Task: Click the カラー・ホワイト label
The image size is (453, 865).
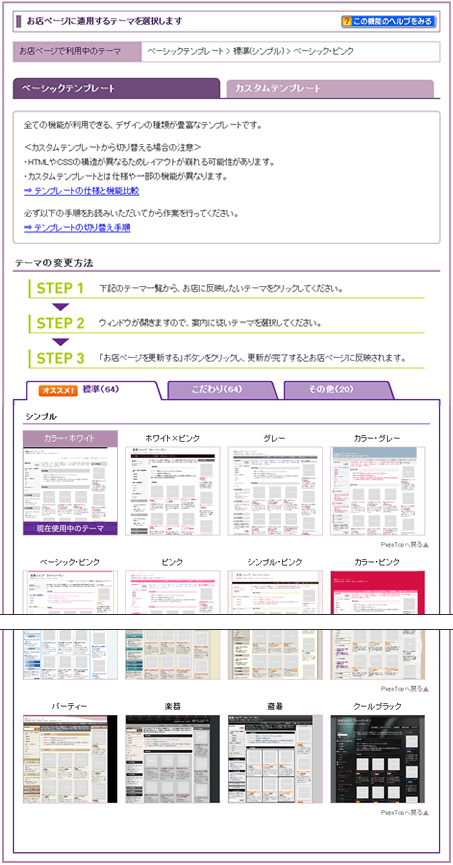Action: point(70,439)
